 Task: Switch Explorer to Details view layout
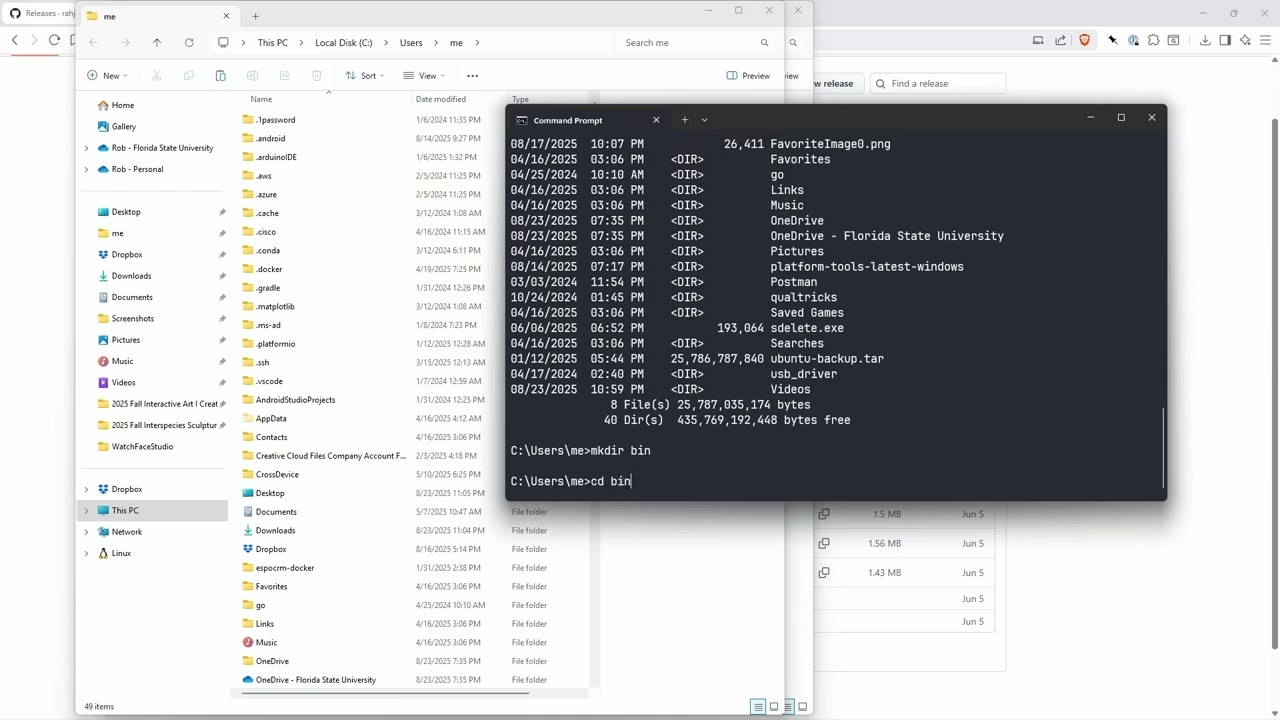[758, 707]
